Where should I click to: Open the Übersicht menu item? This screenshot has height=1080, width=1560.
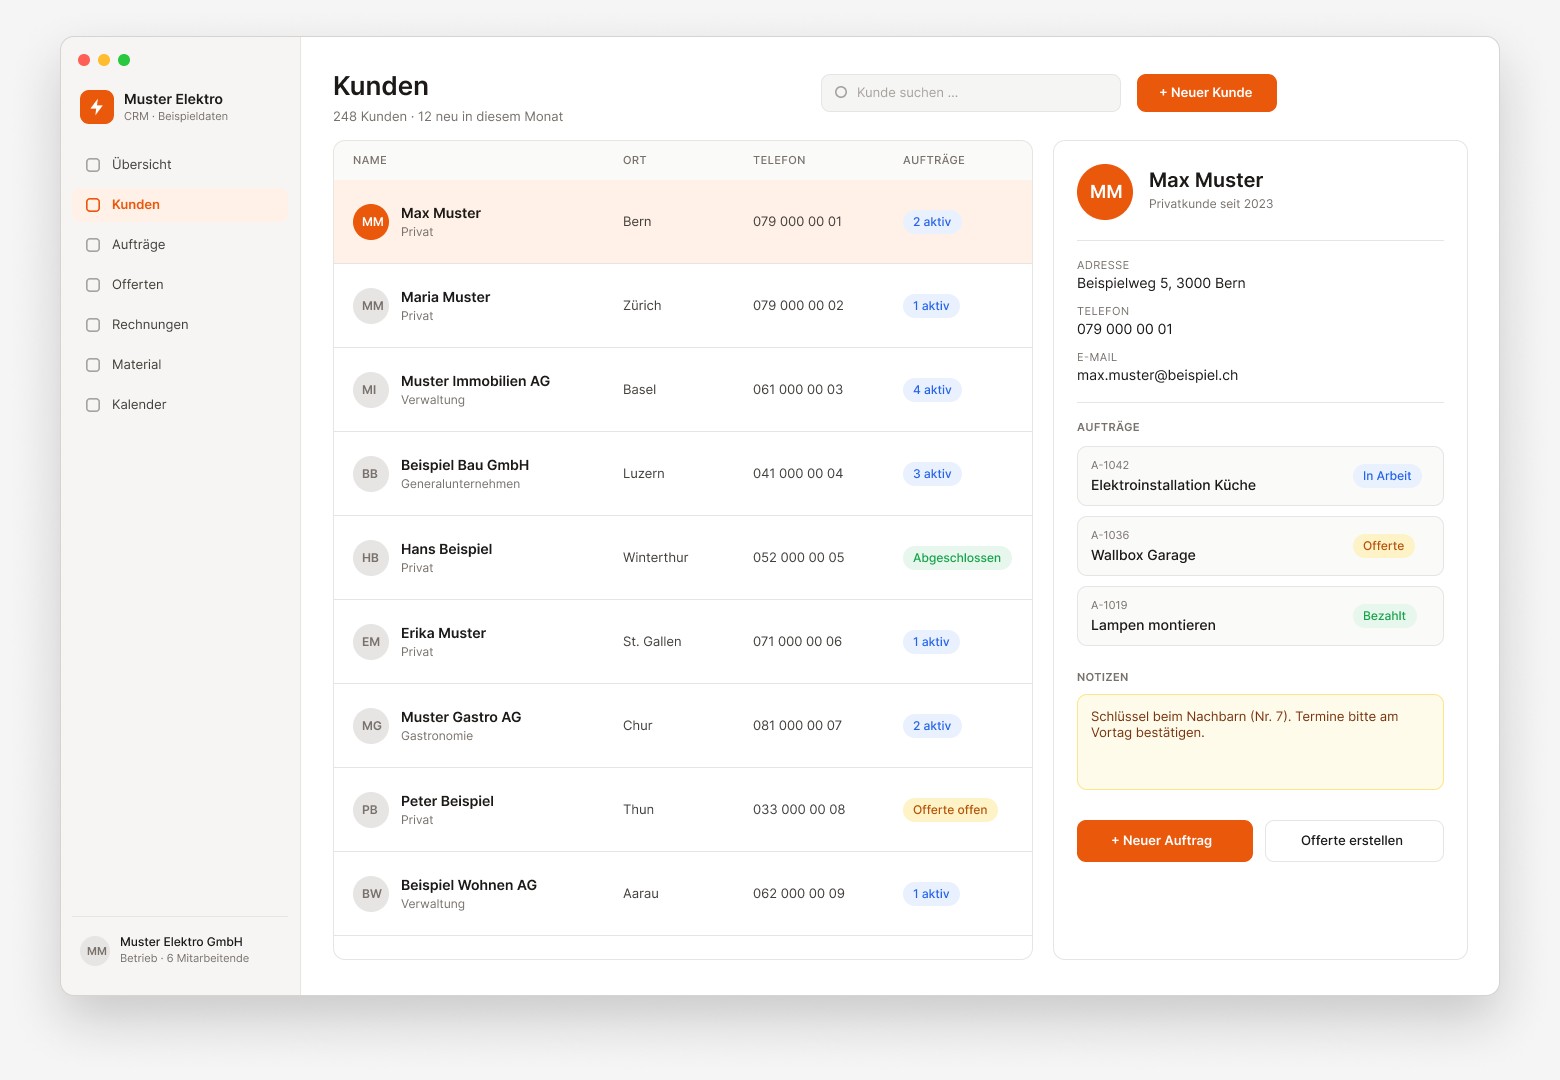tap(180, 165)
